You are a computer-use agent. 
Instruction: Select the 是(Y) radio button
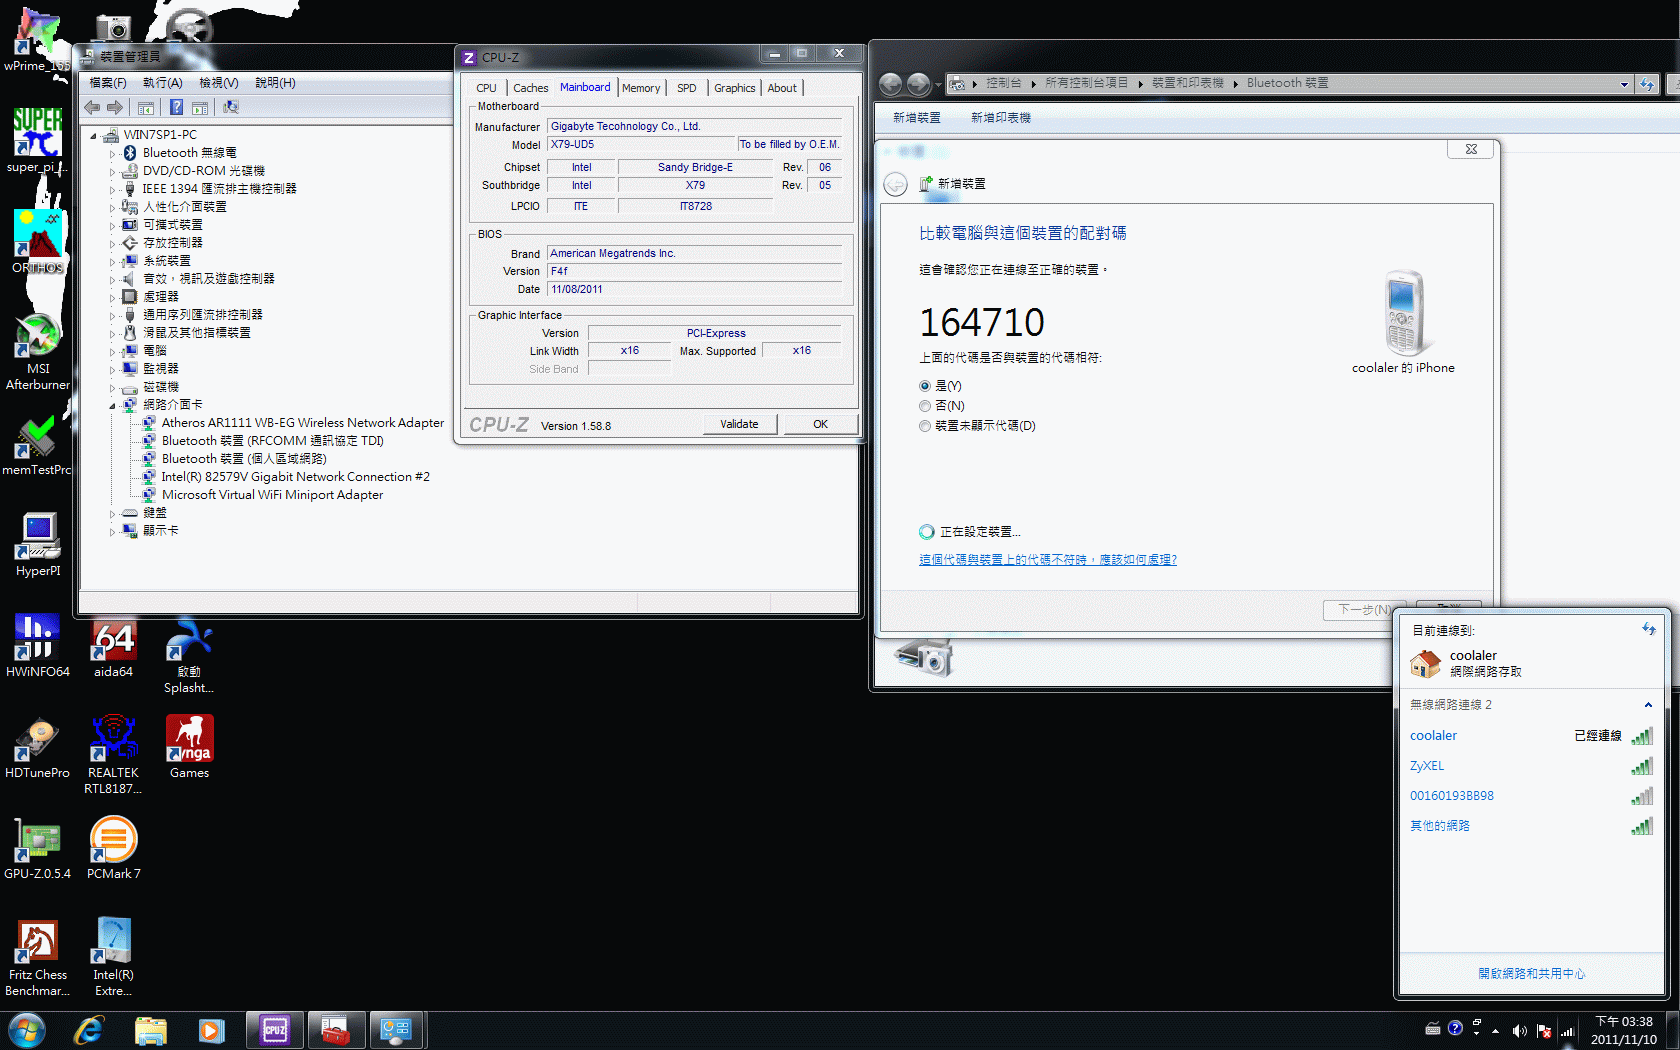pos(925,386)
